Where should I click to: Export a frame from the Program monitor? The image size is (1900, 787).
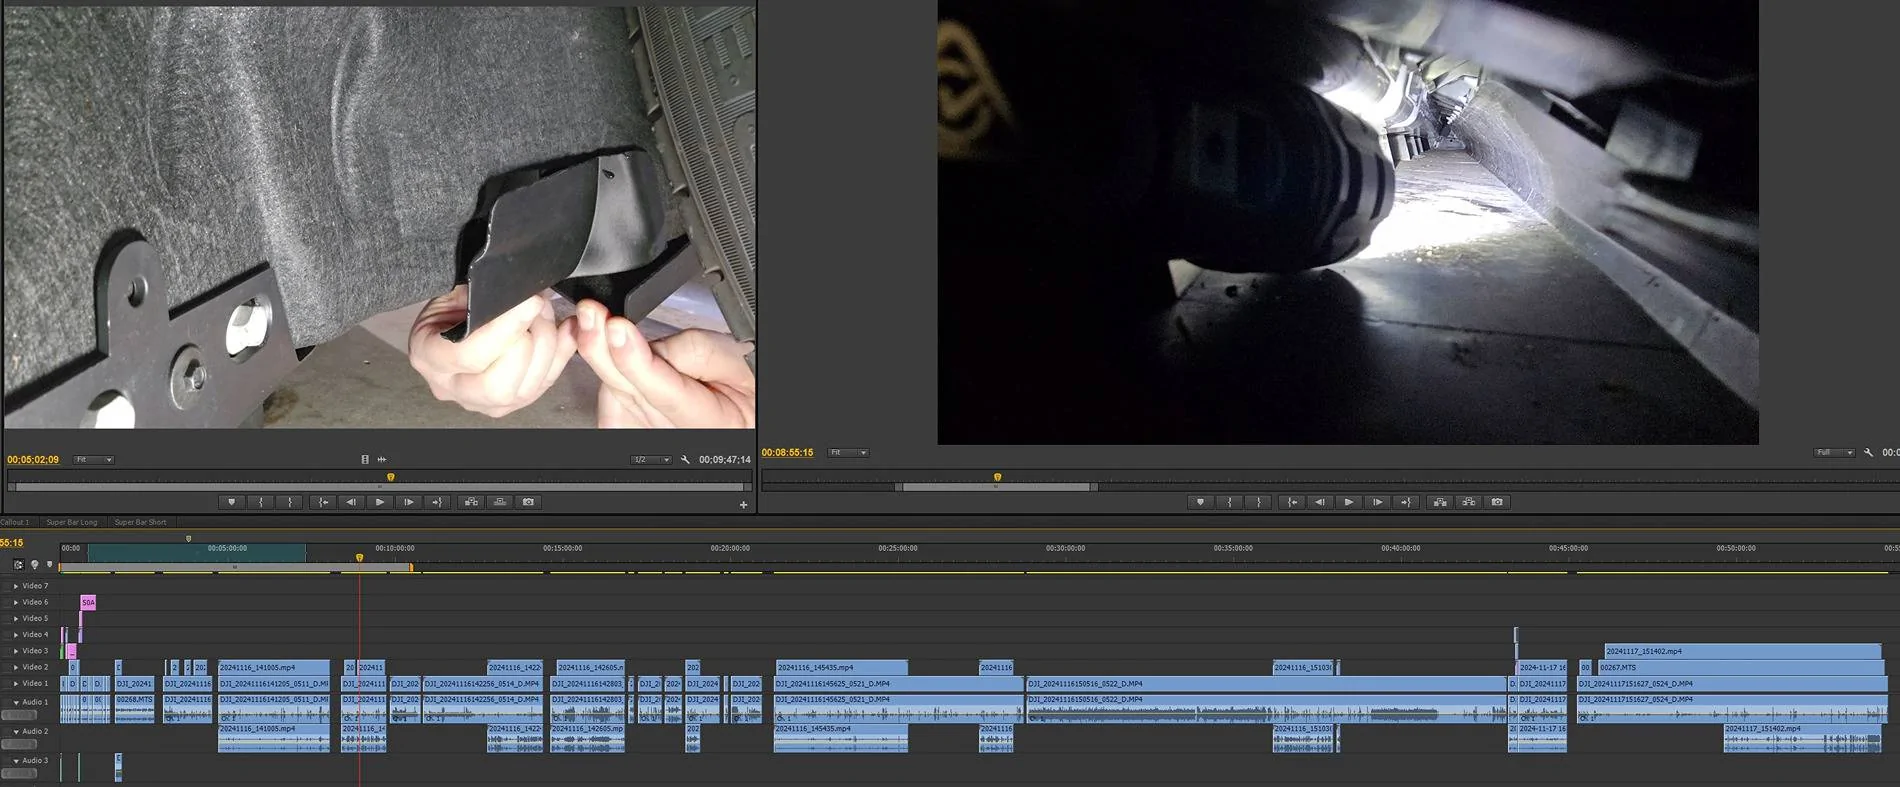[x=1497, y=502]
